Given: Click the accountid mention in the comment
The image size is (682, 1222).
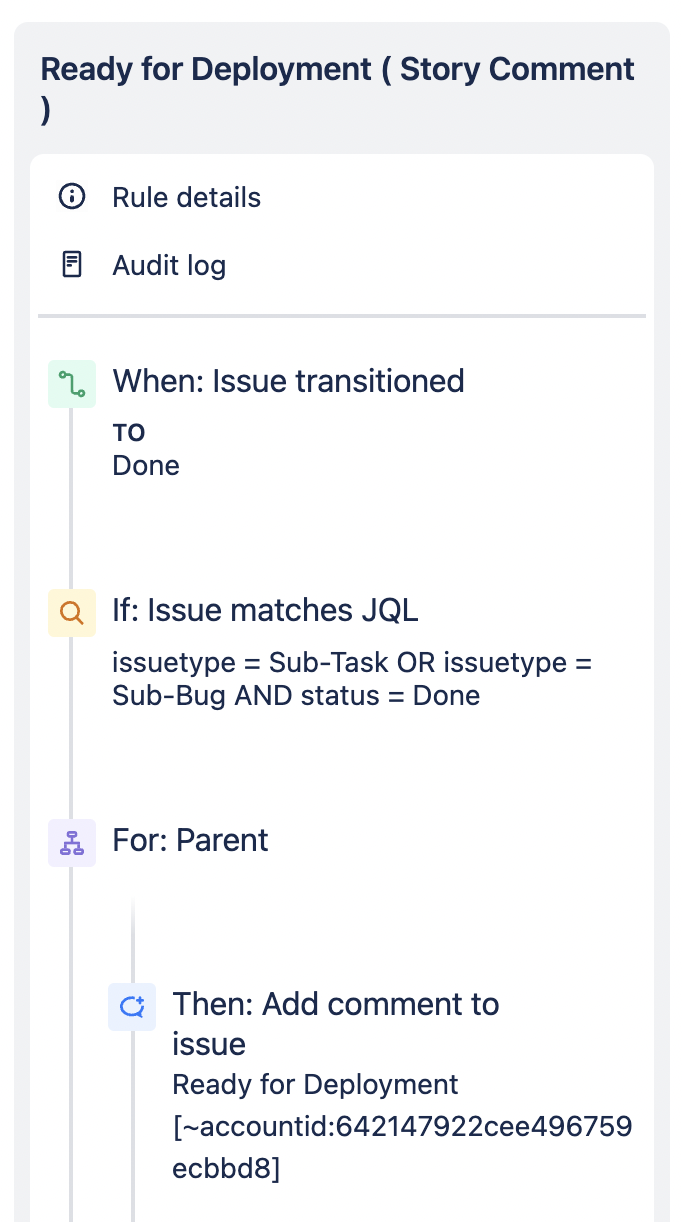Looking at the screenshot, I should [x=402, y=1127].
